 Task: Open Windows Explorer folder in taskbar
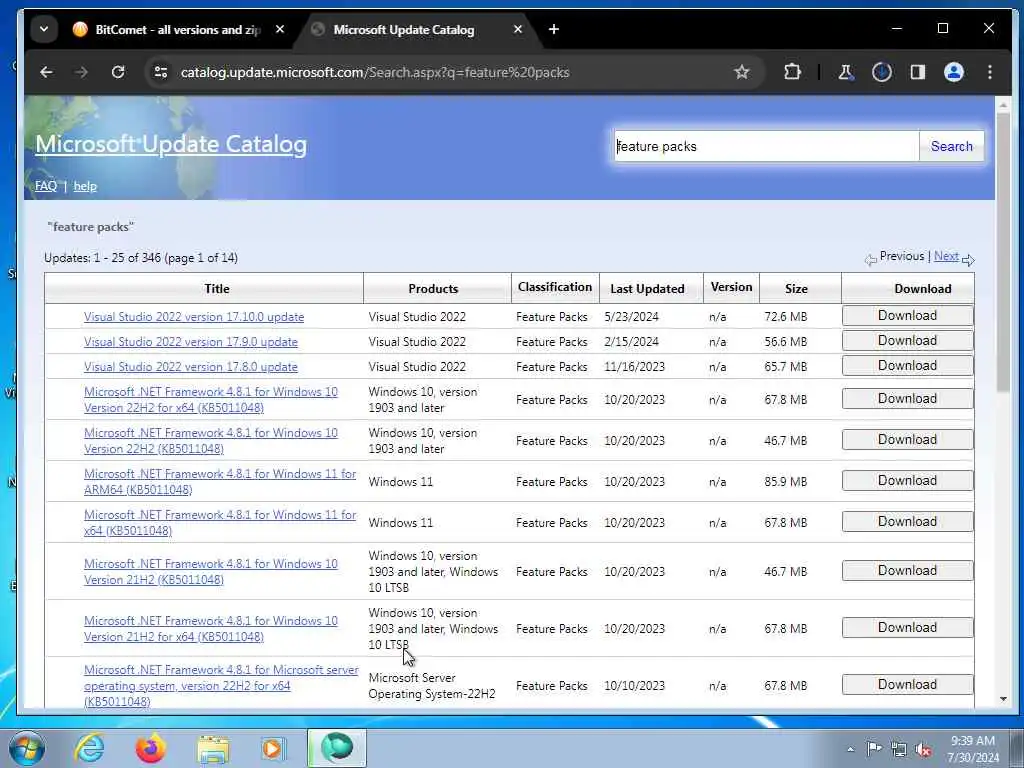213,748
